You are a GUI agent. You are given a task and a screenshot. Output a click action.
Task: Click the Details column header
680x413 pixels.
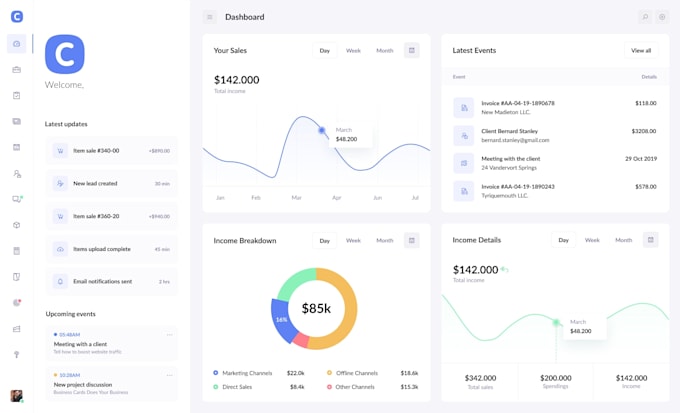[649, 77]
